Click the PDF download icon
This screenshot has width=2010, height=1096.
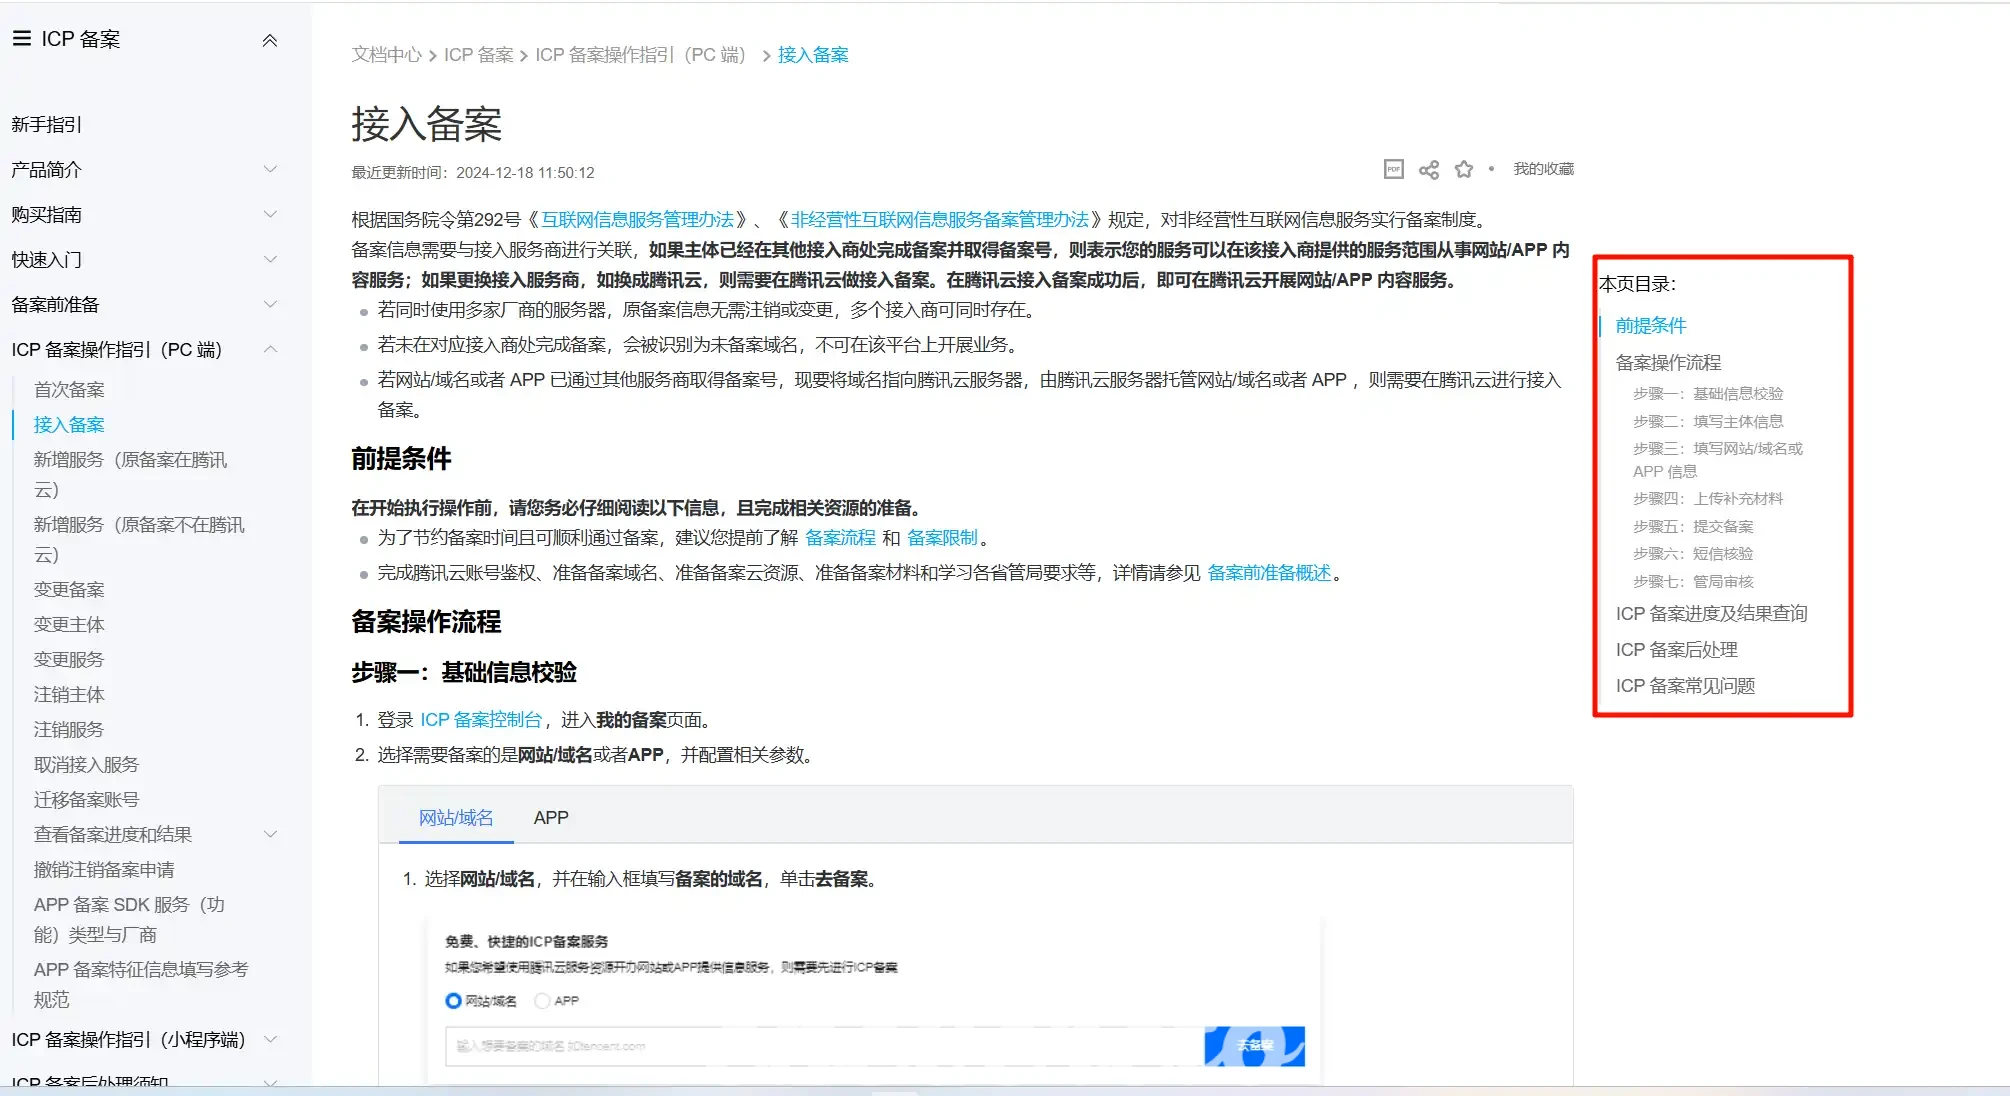[1393, 169]
